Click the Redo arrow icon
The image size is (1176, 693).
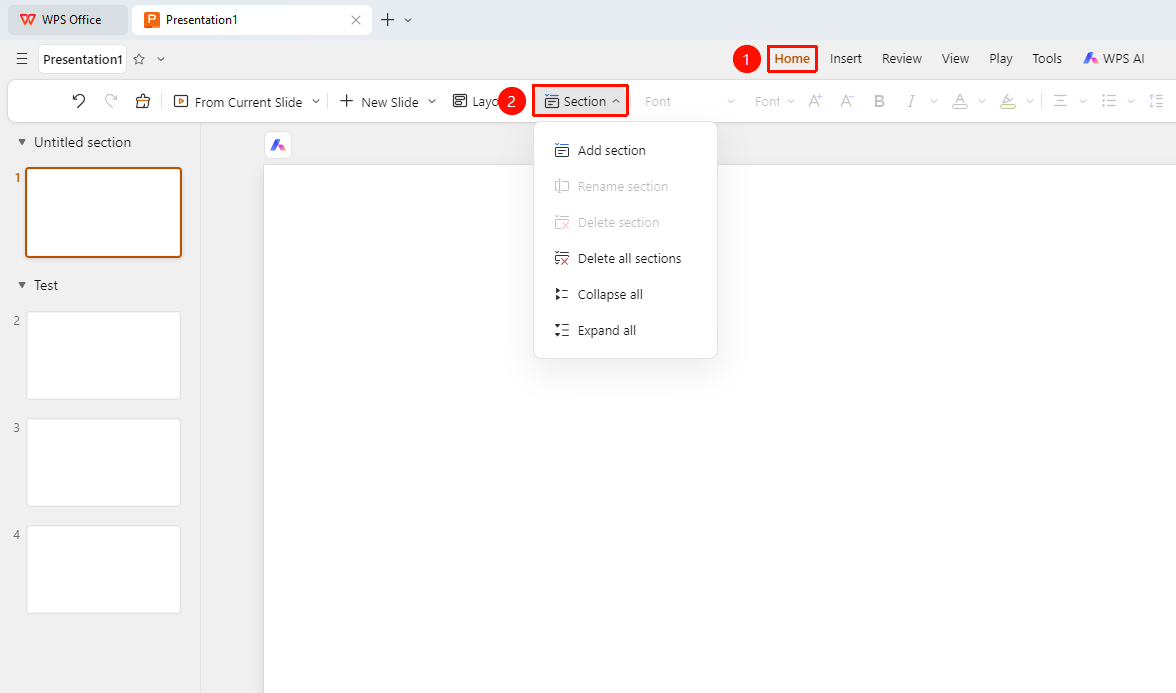[x=111, y=101]
